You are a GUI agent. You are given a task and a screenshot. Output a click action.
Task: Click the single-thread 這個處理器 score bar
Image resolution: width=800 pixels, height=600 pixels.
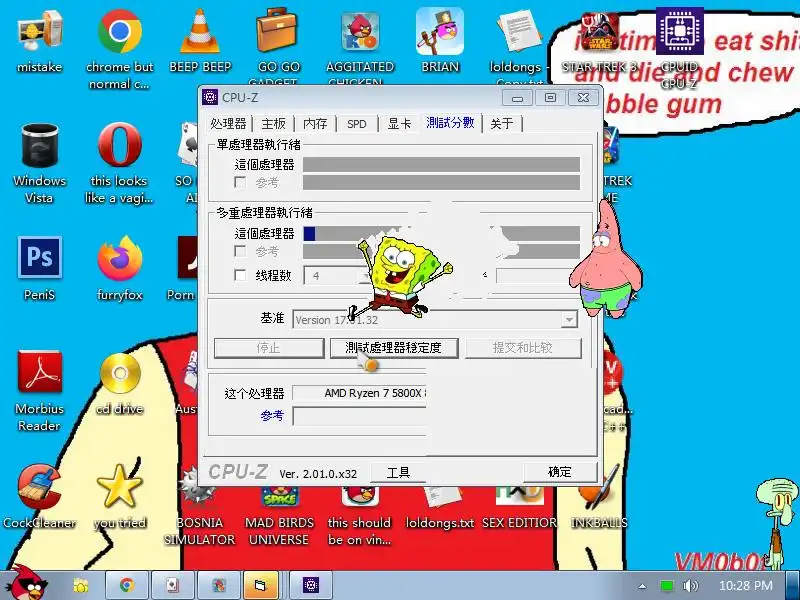(441, 164)
